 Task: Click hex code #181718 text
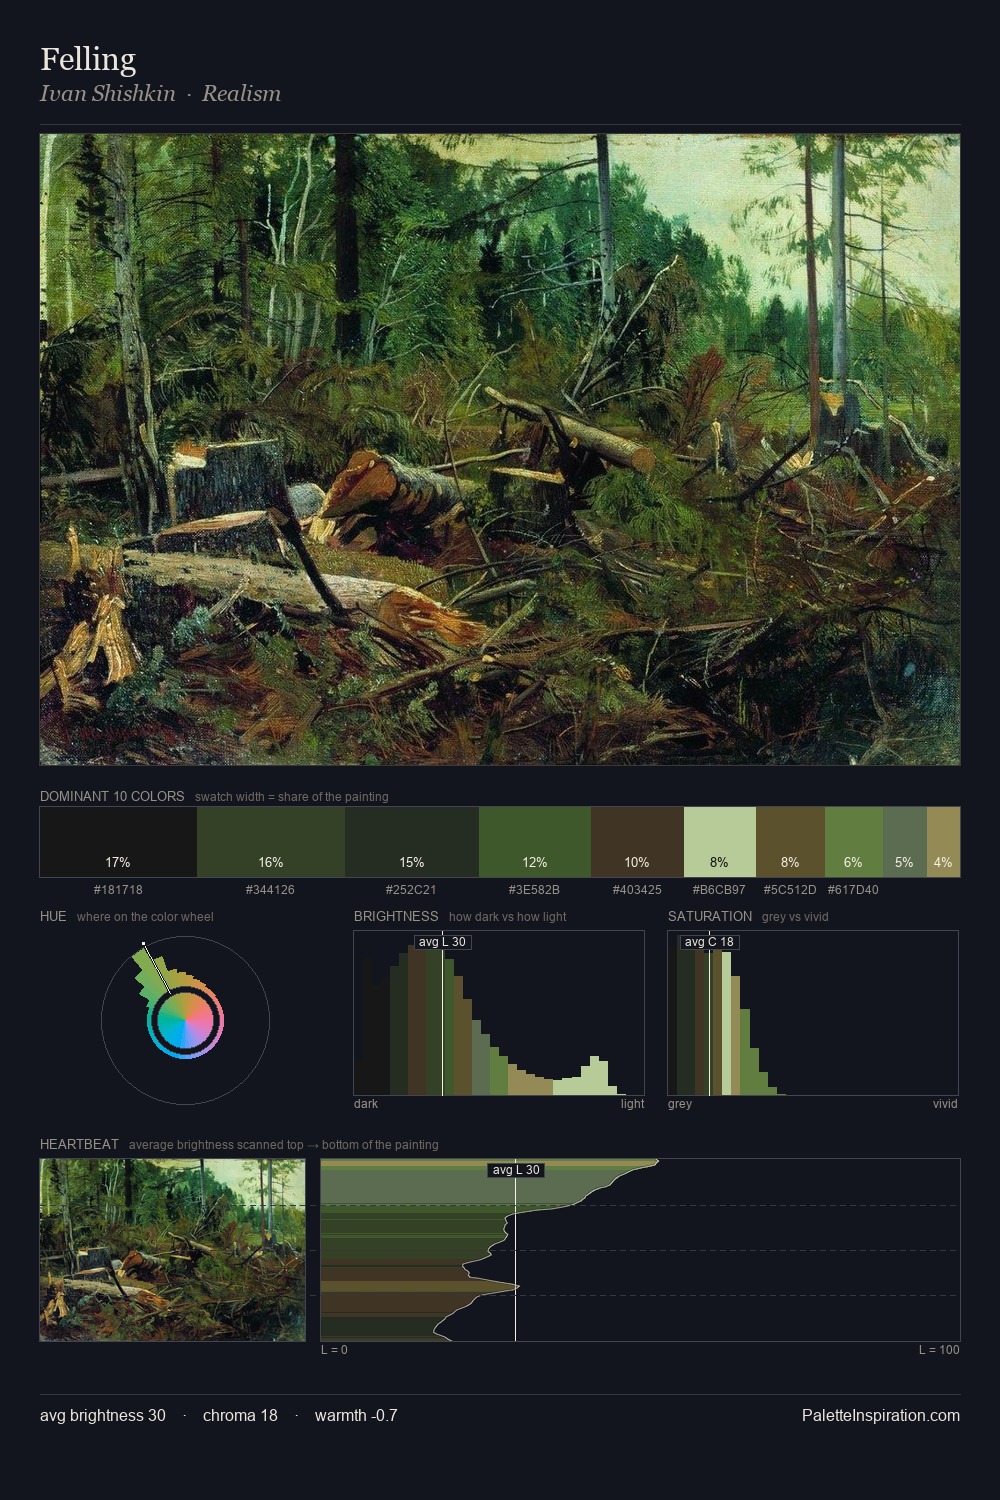pyautogui.click(x=118, y=889)
